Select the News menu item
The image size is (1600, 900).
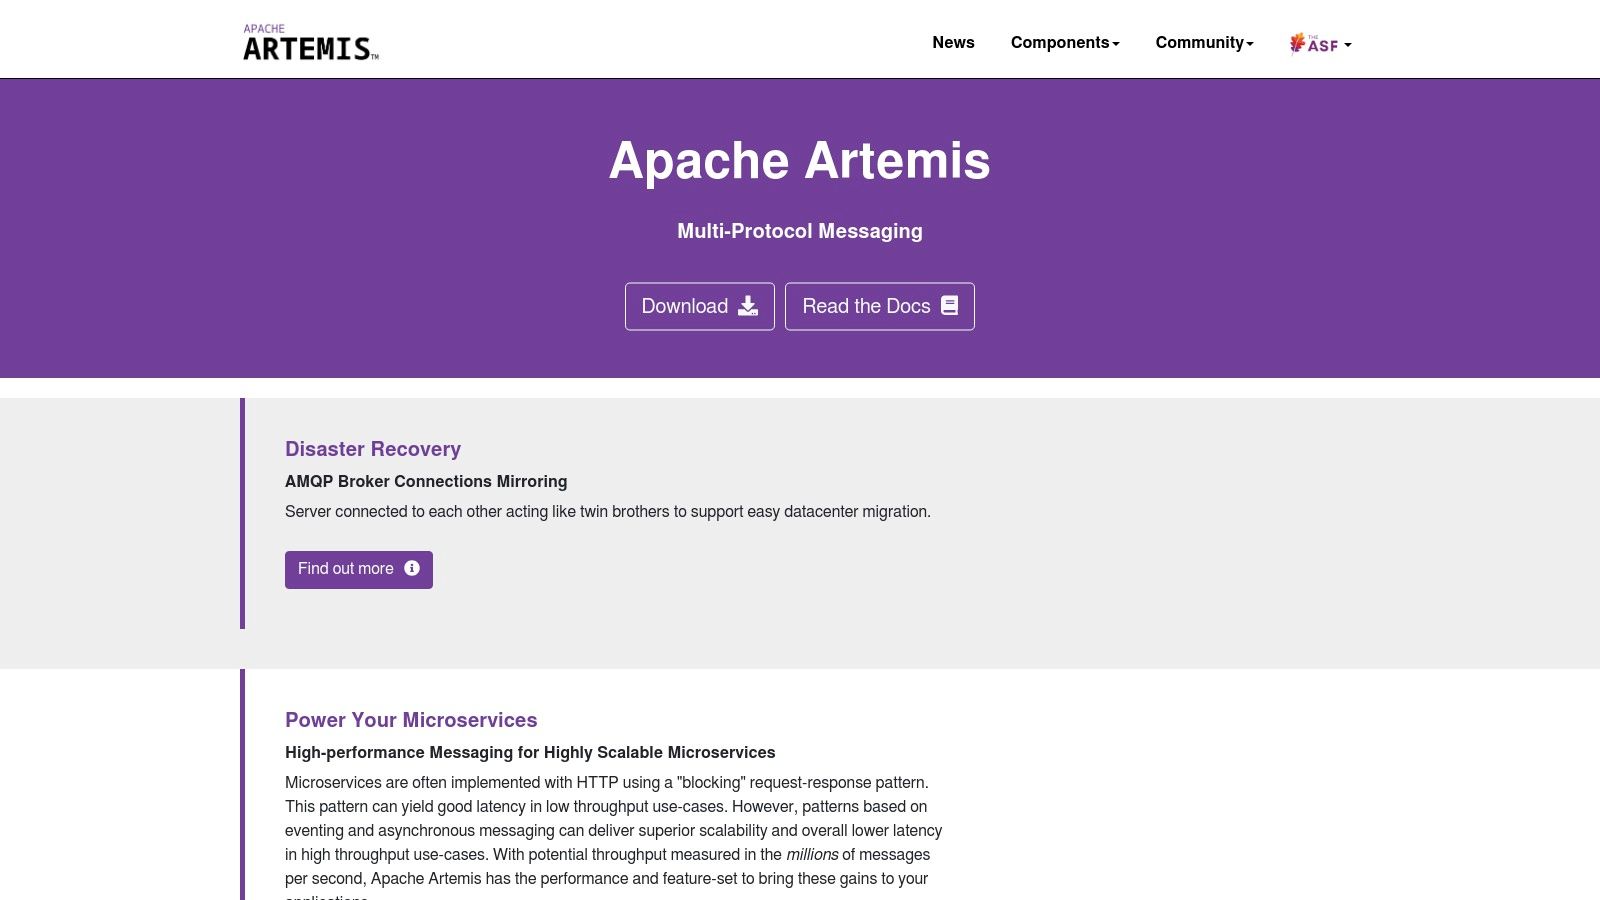[x=953, y=42]
